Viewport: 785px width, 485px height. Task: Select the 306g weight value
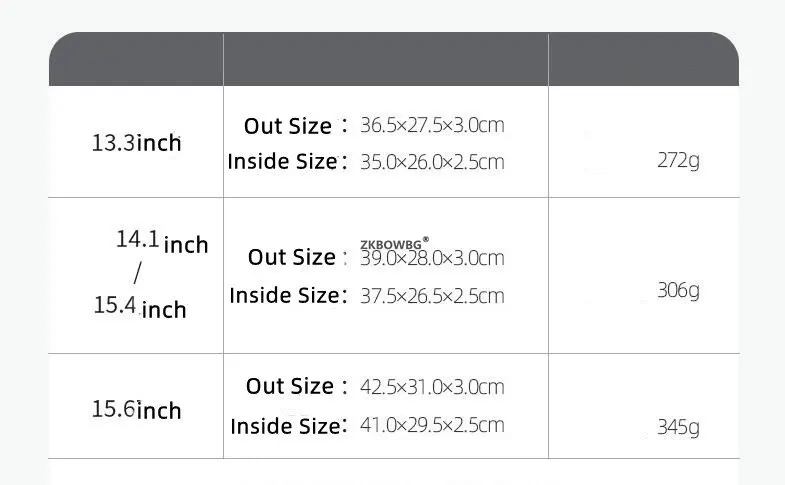(678, 291)
